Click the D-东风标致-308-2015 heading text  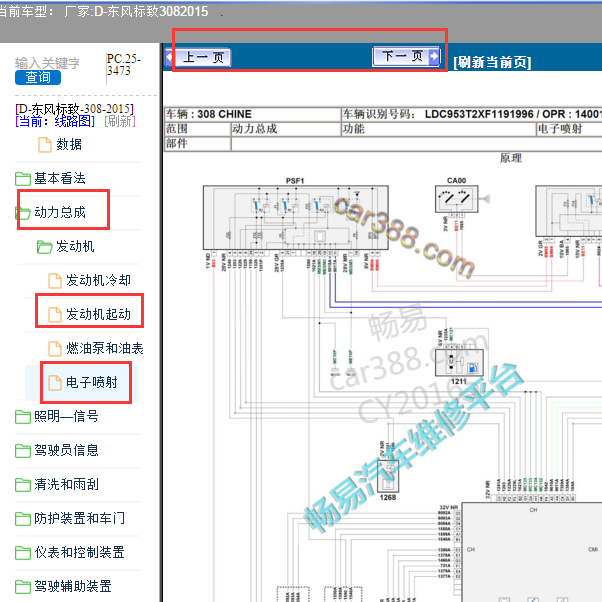(x=74, y=109)
